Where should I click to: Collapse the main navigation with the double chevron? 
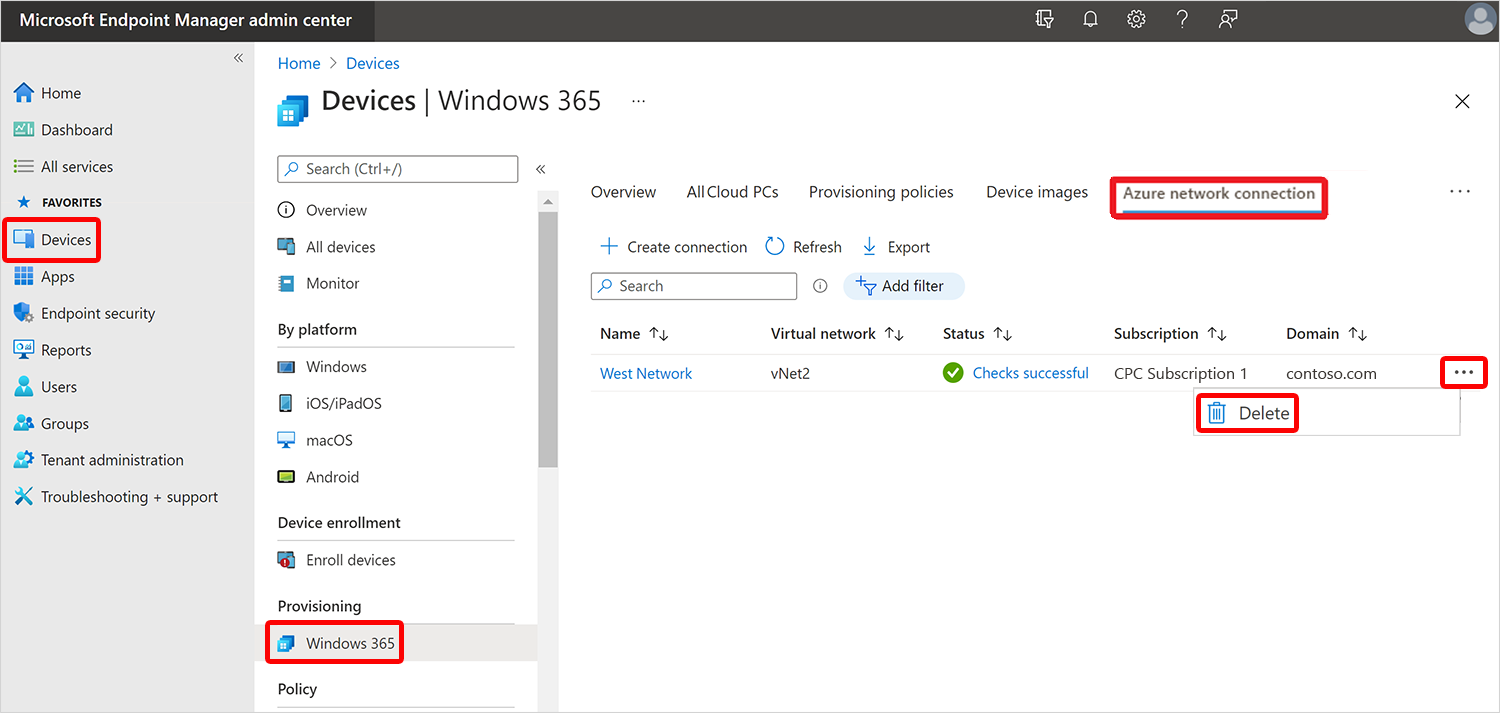click(x=238, y=58)
